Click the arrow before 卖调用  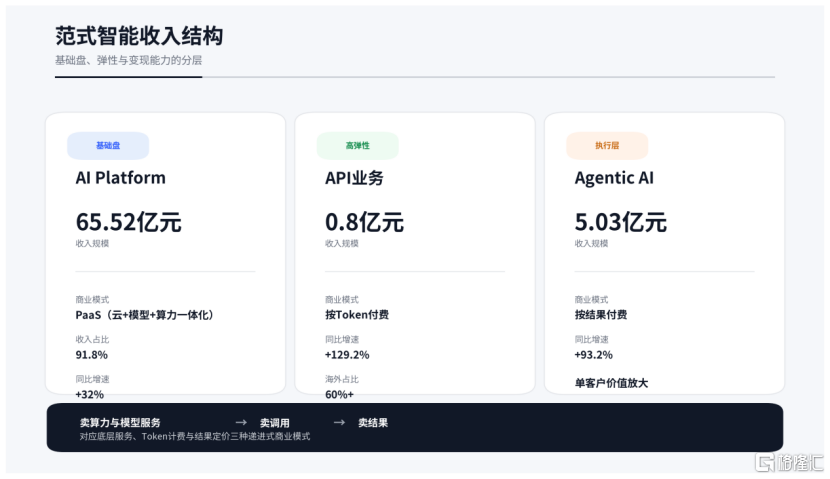pos(240,423)
